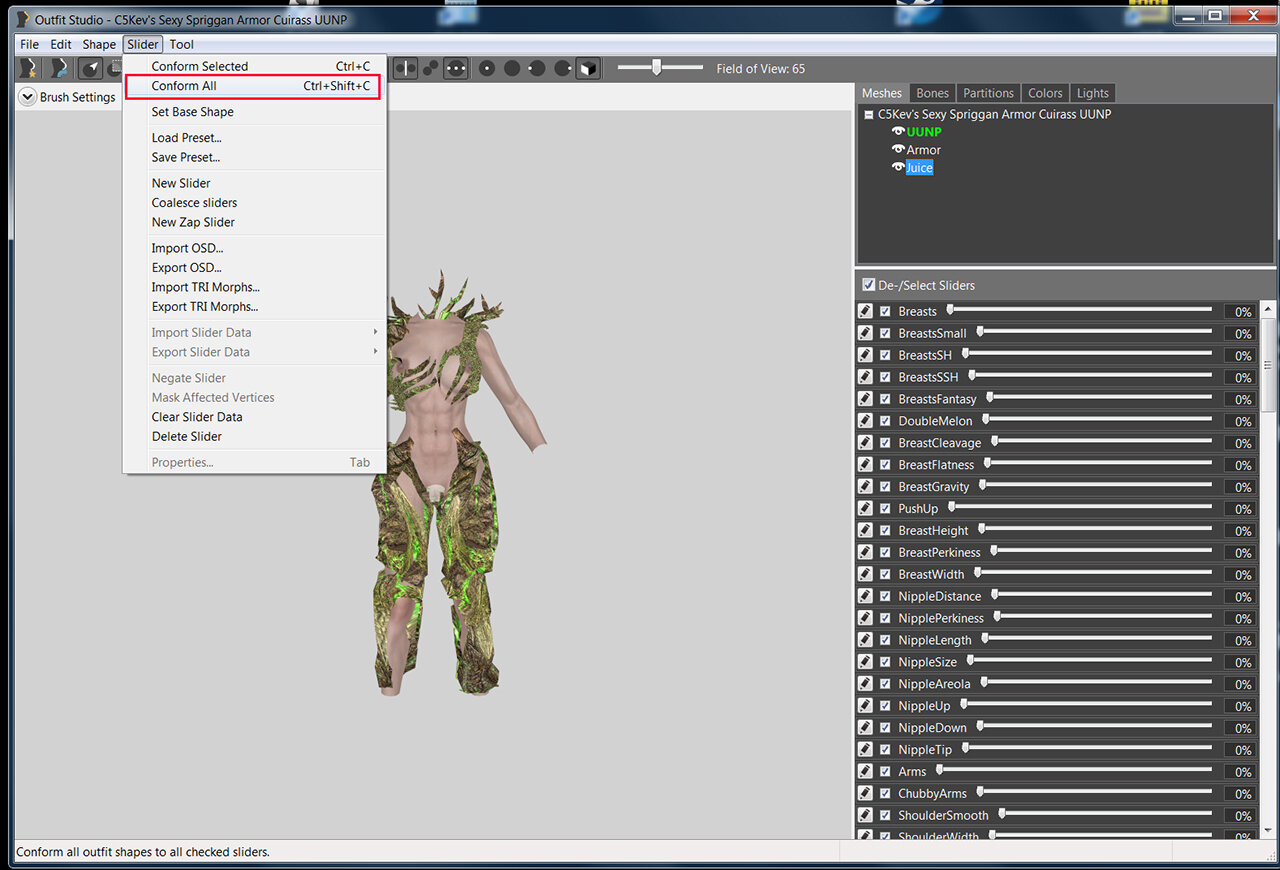Viewport: 1280px width, 870px height.
Task: Click the pencil edit icon for ChubbyArms
Action: pos(866,794)
